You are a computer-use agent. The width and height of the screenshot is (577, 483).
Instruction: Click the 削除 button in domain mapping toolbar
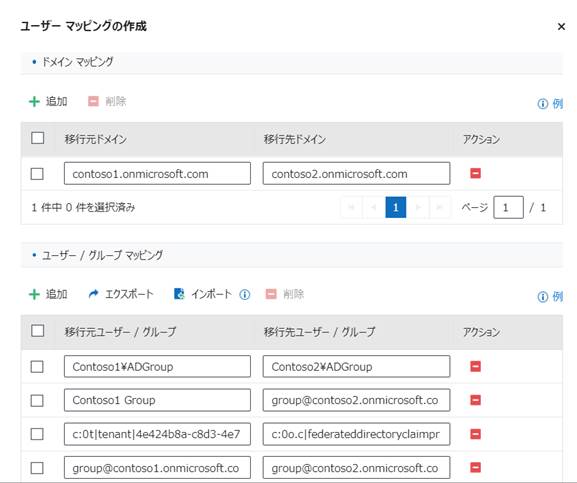coord(107,101)
